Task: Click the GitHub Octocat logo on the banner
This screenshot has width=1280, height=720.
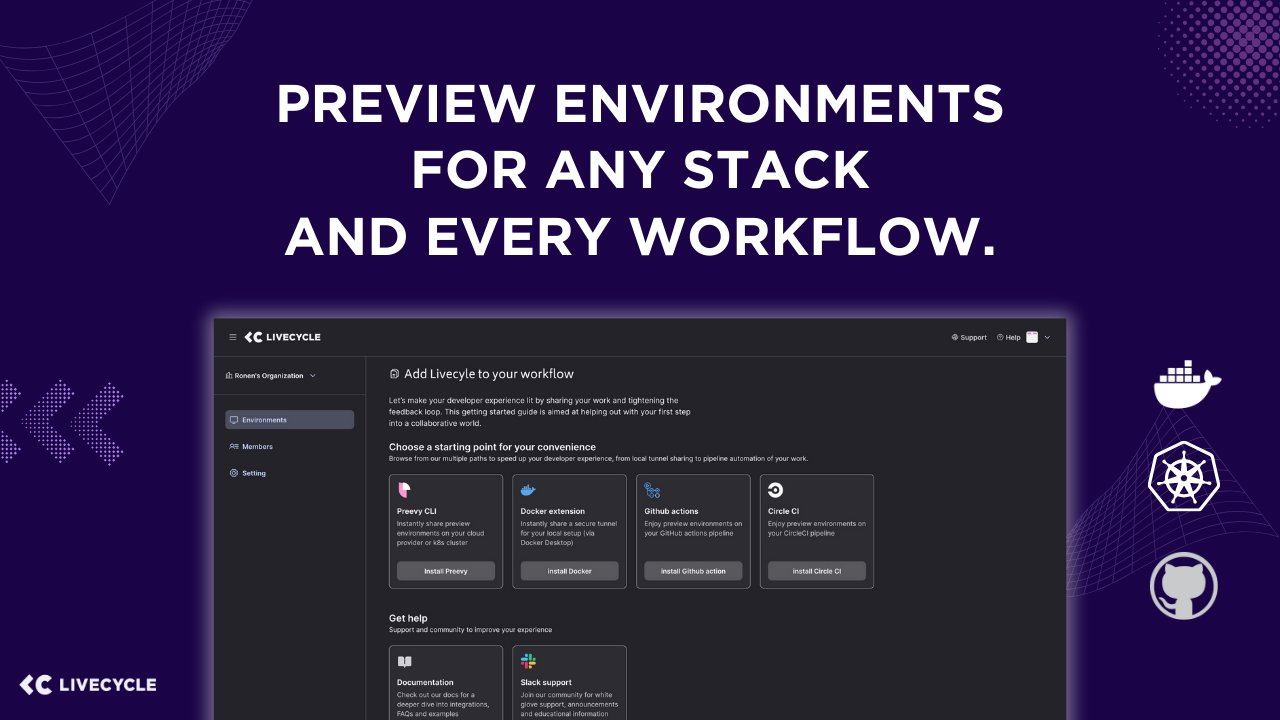Action: (1184, 585)
